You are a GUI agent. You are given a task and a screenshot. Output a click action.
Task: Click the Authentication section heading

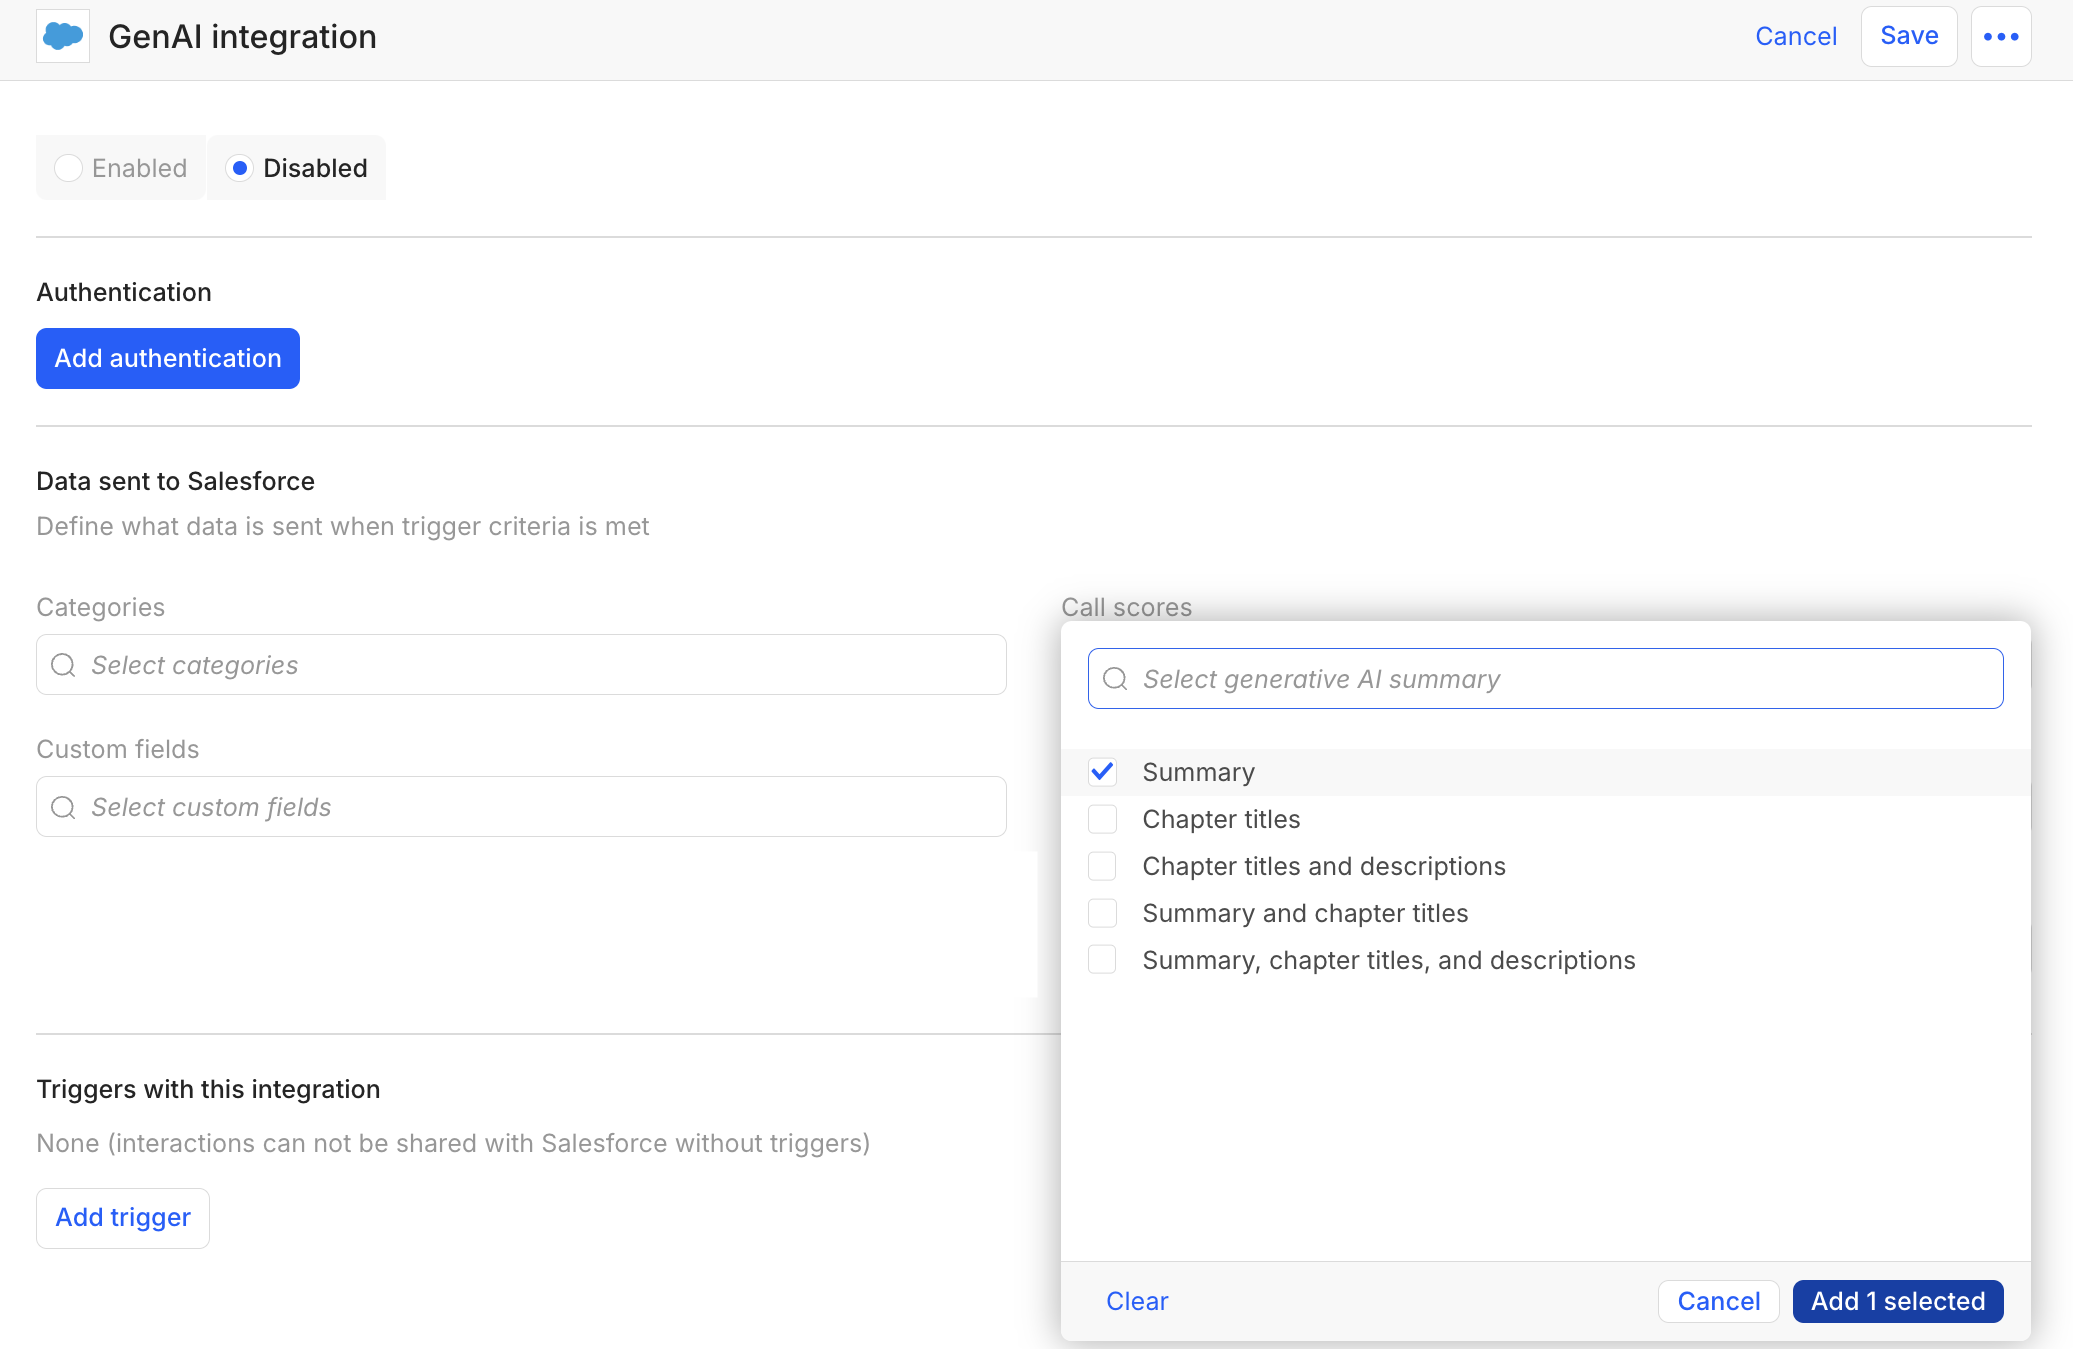coord(124,292)
